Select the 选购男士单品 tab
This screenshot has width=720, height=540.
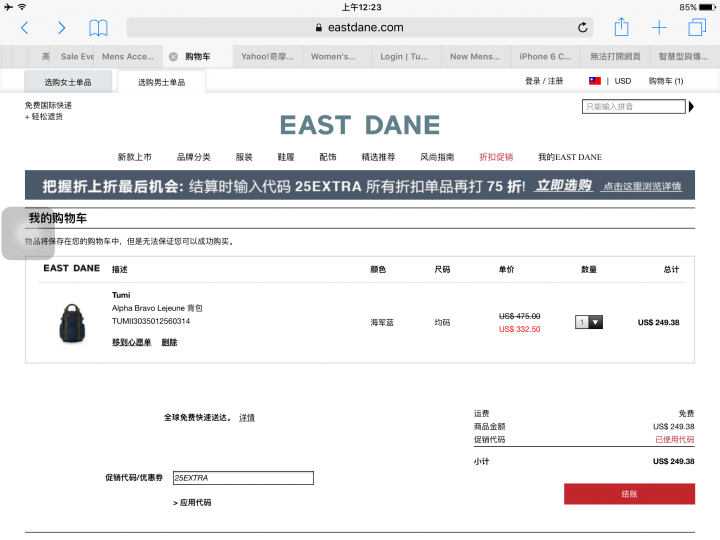[161, 82]
